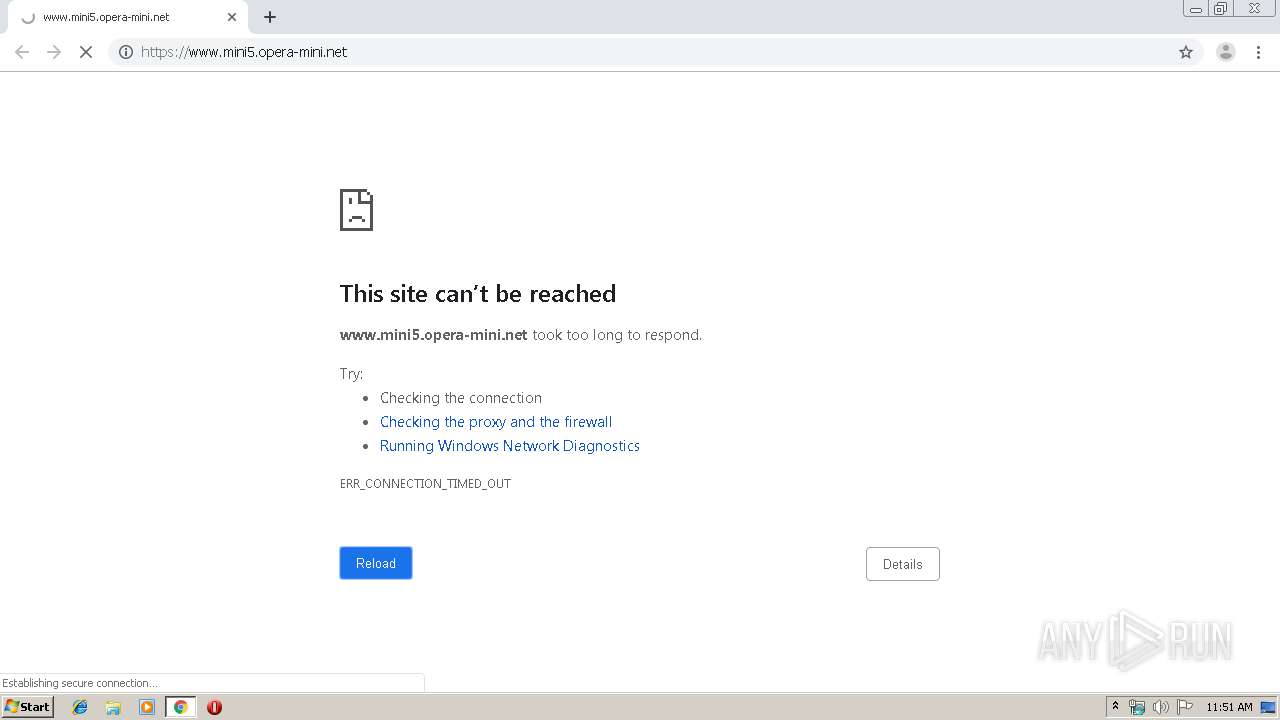Click the ERR_CONNECTION_TIMED_OUT error code

point(425,484)
